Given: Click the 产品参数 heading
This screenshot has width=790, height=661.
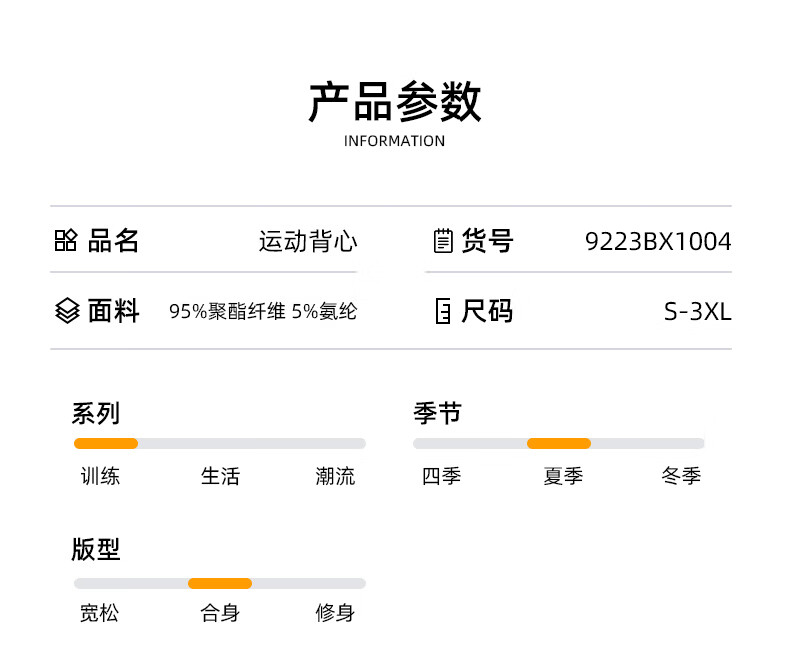Looking at the screenshot, I should [395, 102].
